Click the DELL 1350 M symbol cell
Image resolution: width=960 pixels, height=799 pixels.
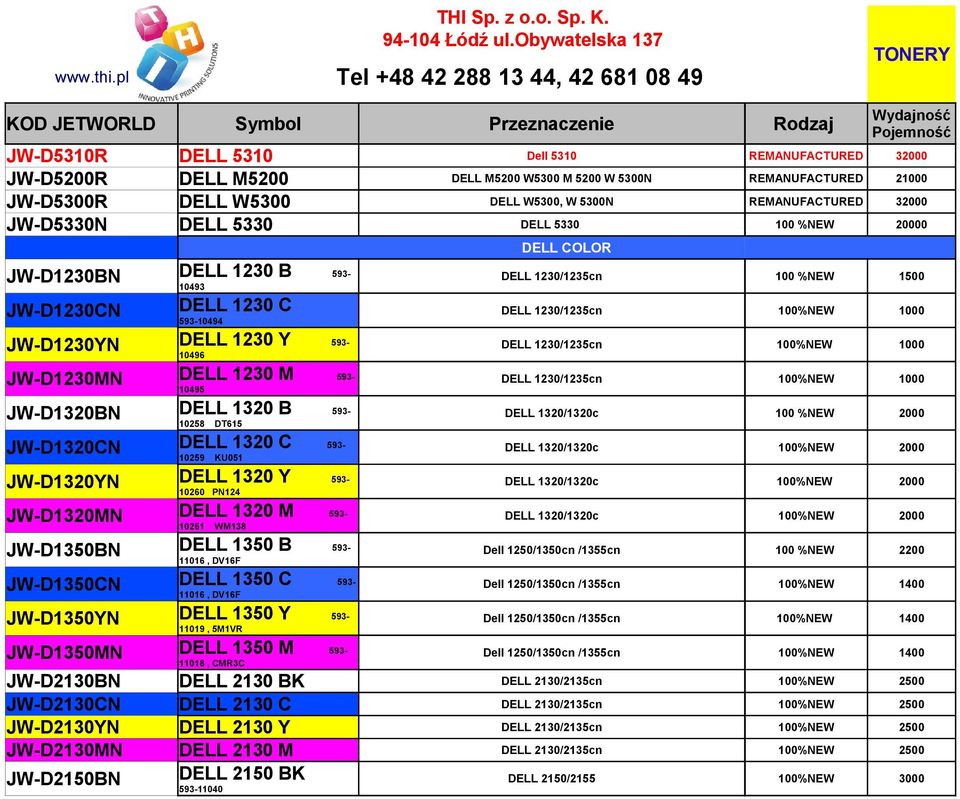click(x=268, y=653)
